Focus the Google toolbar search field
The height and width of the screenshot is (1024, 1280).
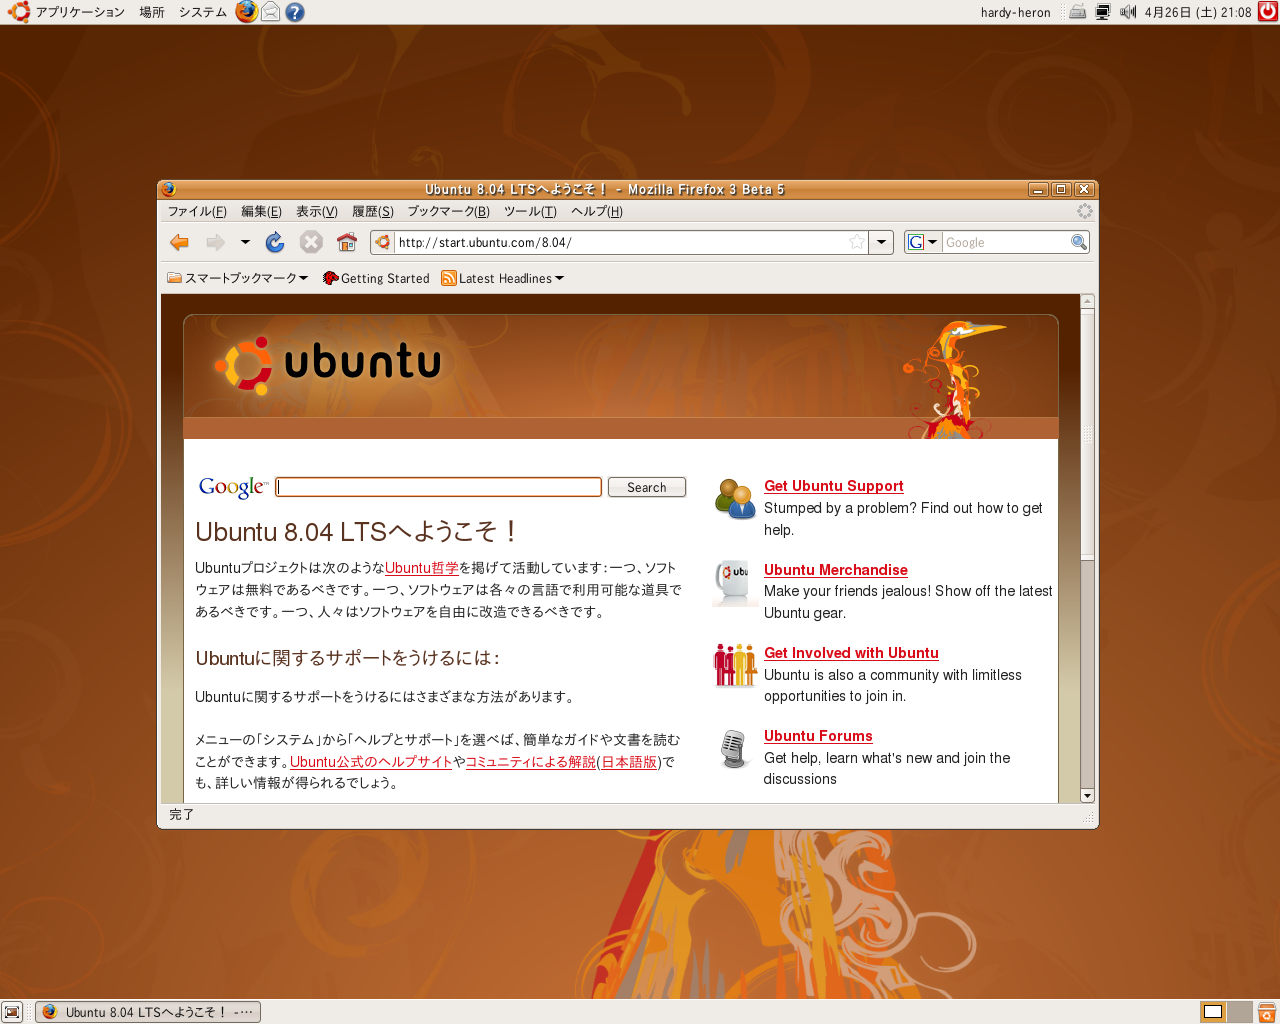pyautogui.click(x=1006, y=242)
